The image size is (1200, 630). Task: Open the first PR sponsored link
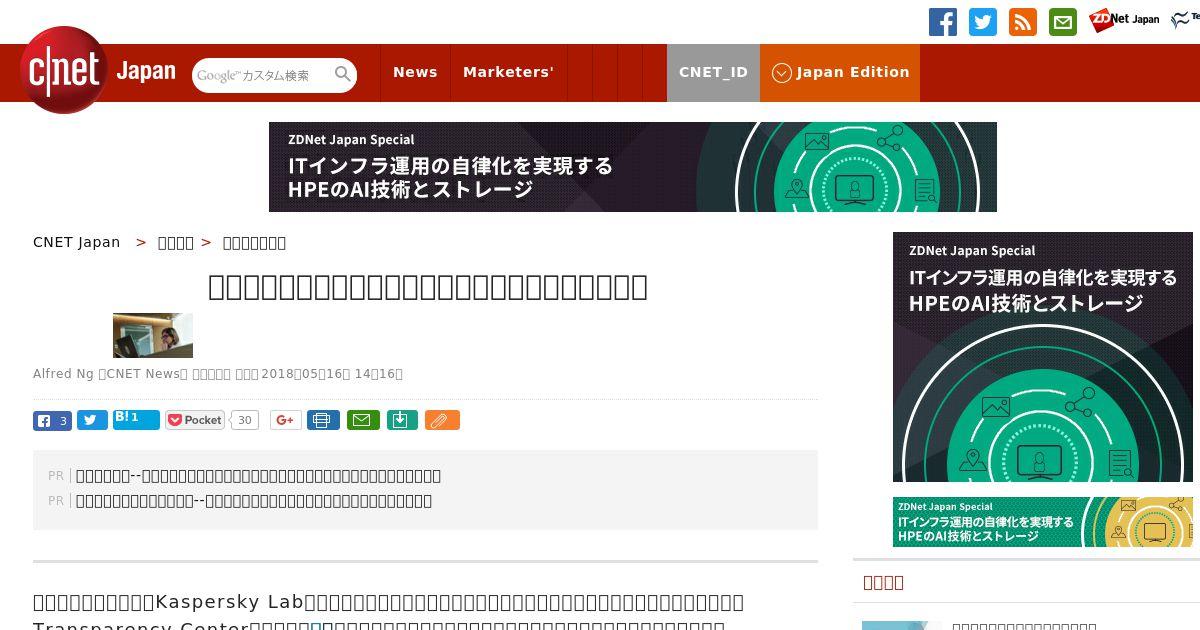click(258, 476)
